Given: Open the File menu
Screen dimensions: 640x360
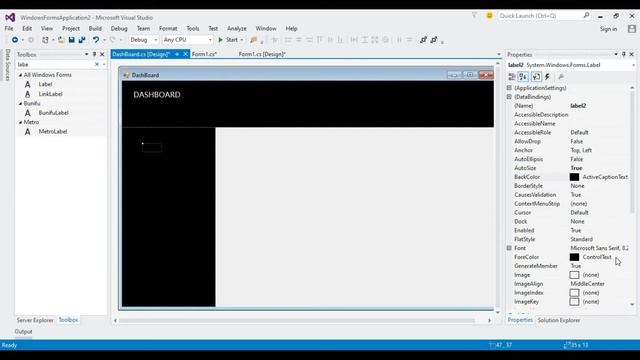Looking at the screenshot, I should tap(9, 29).
